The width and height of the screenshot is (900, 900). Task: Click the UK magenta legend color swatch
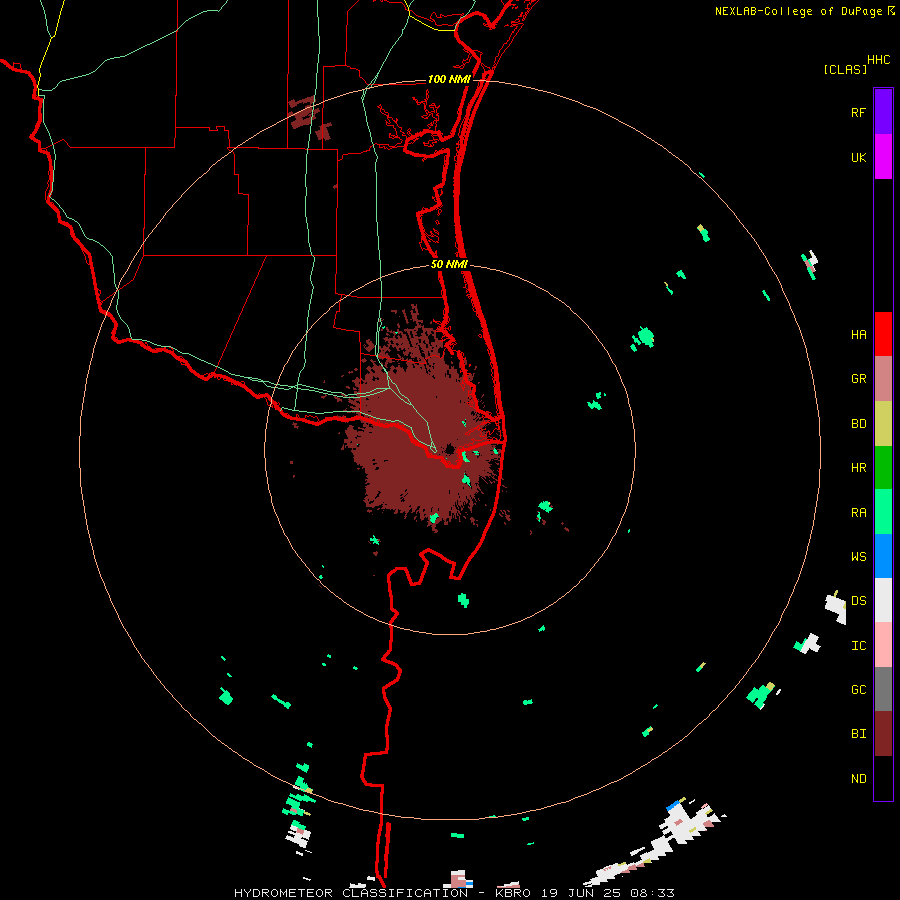point(883,157)
